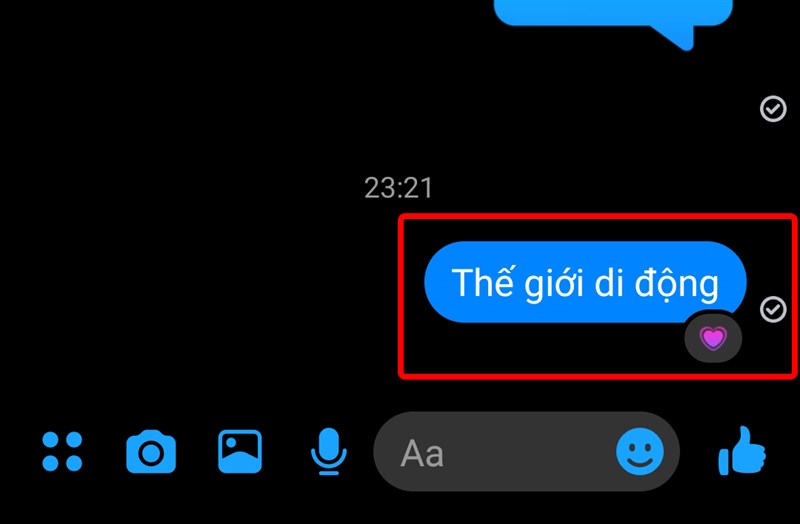This screenshot has width=800, height=524.
Task: Record audio using the mic button
Action: point(329,452)
